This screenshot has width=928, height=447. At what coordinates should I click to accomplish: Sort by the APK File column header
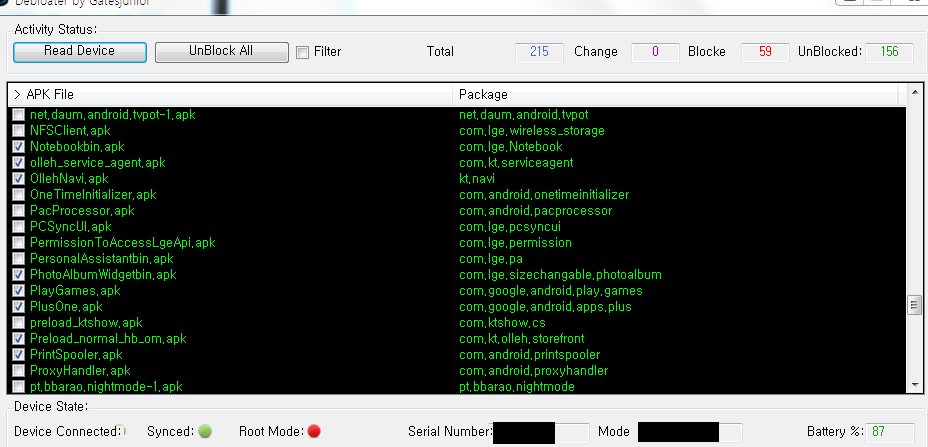point(231,95)
